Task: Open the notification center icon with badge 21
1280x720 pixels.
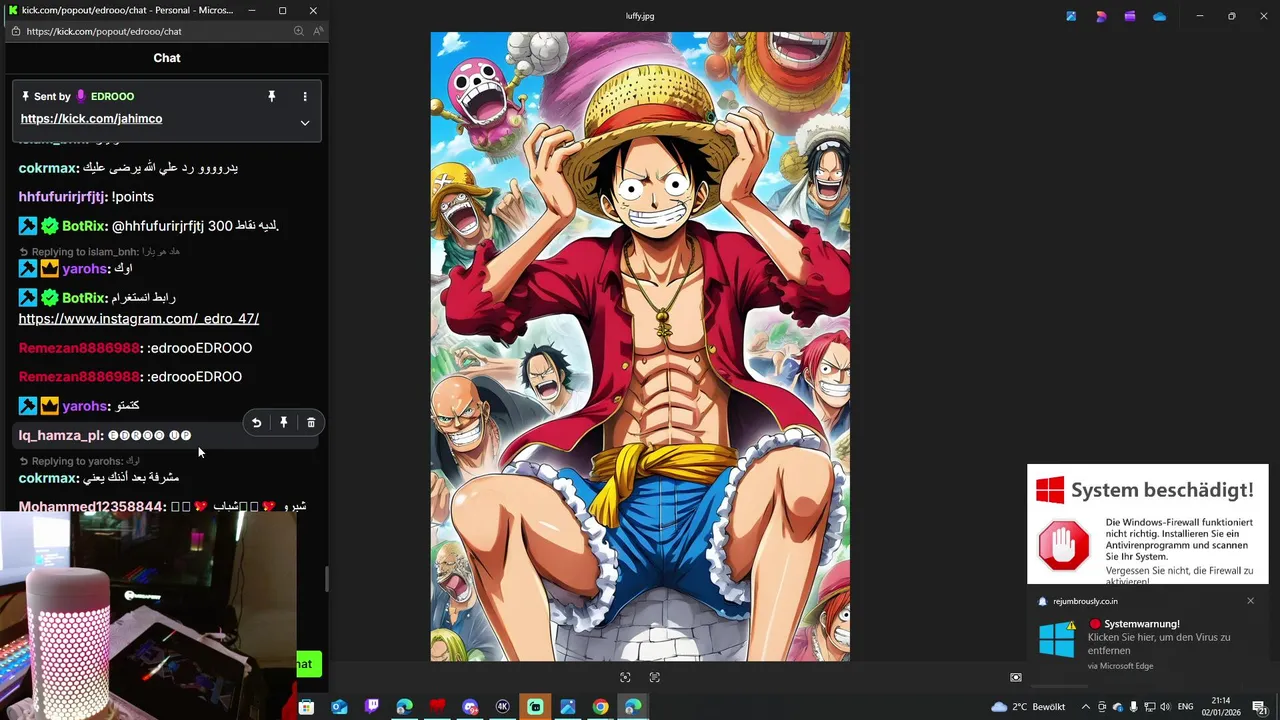Action: [1260, 707]
